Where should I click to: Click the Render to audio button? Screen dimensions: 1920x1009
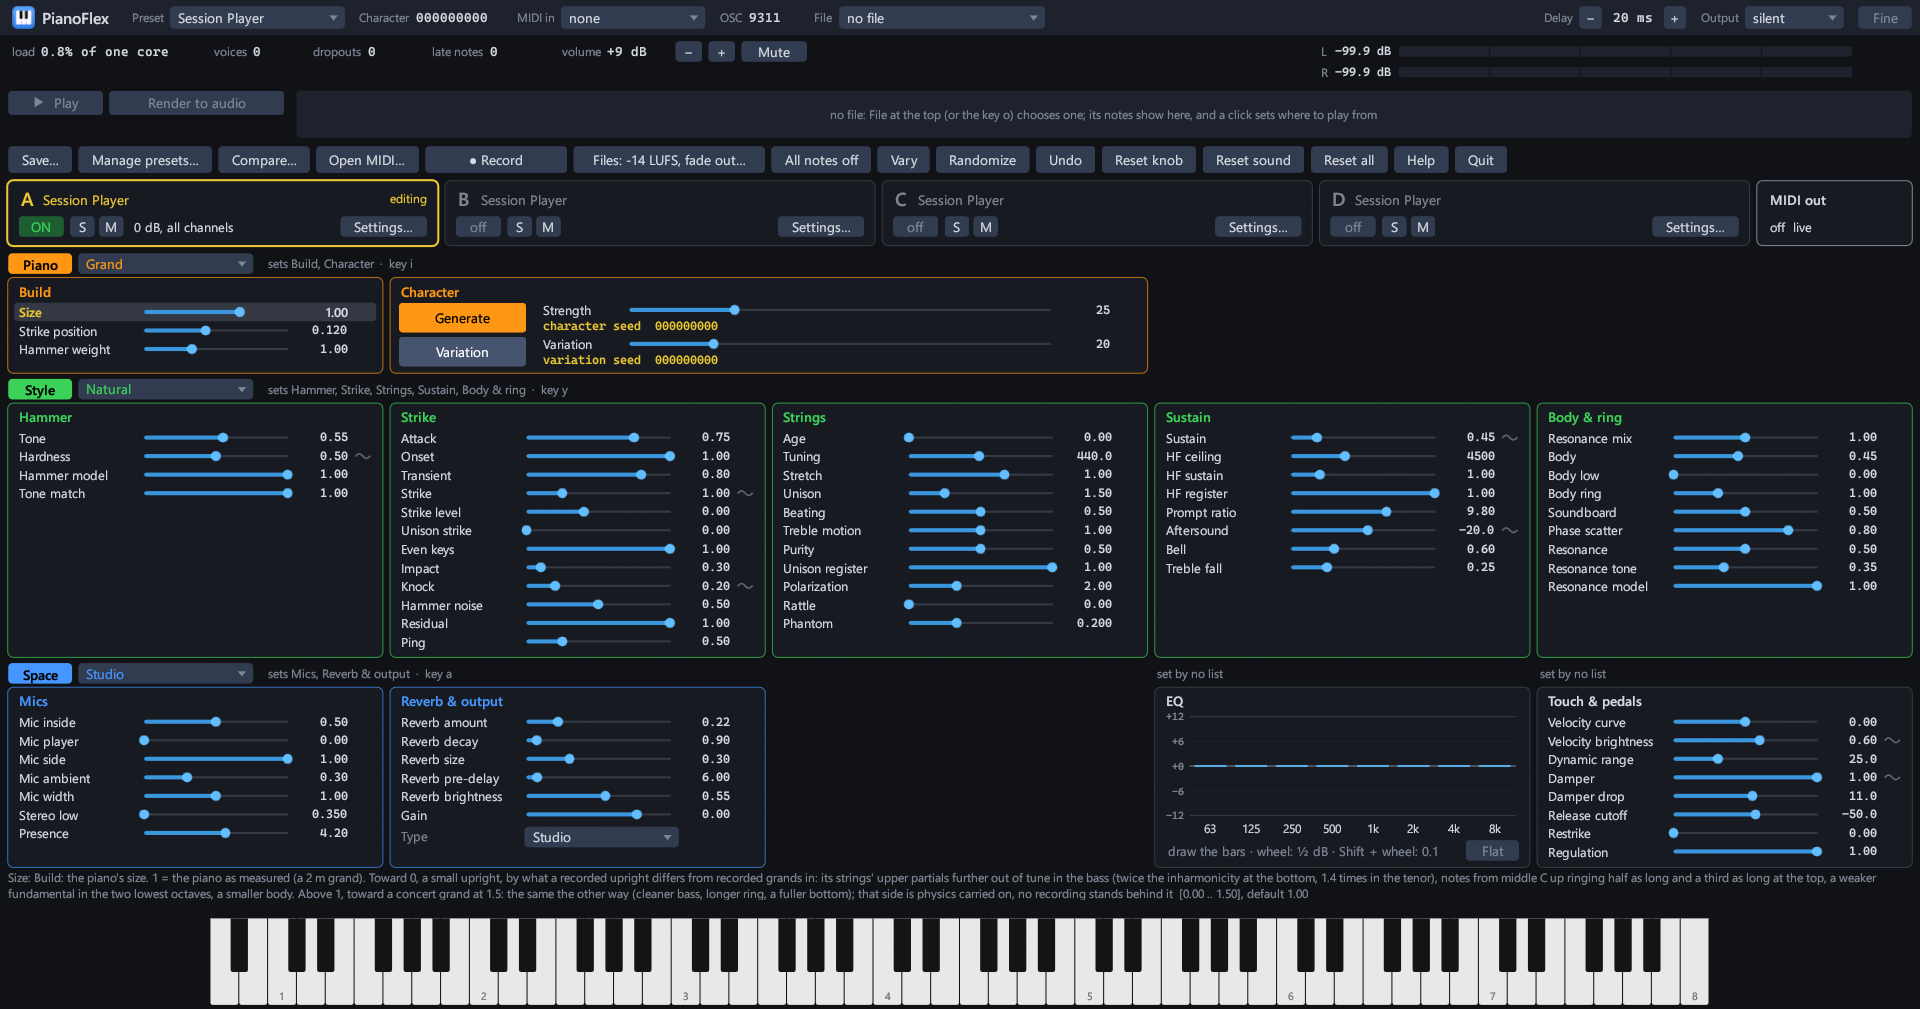pos(196,103)
